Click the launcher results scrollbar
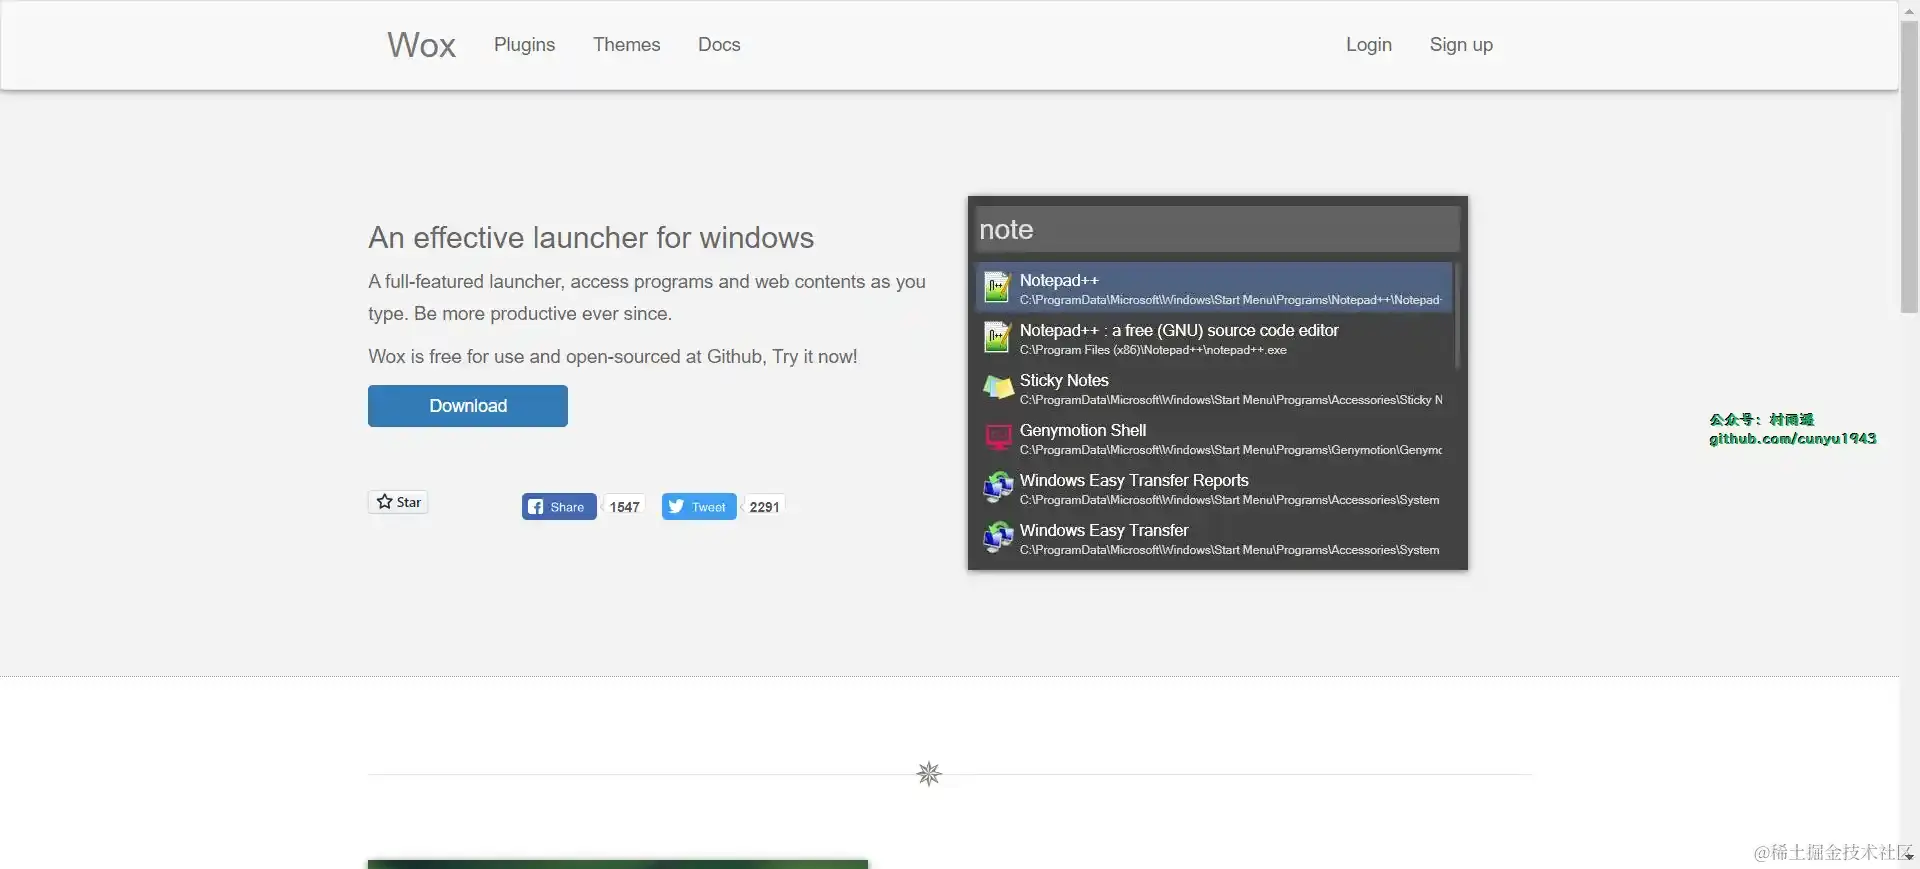The height and width of the screenshot is (869, 1920). (1457, 316)
